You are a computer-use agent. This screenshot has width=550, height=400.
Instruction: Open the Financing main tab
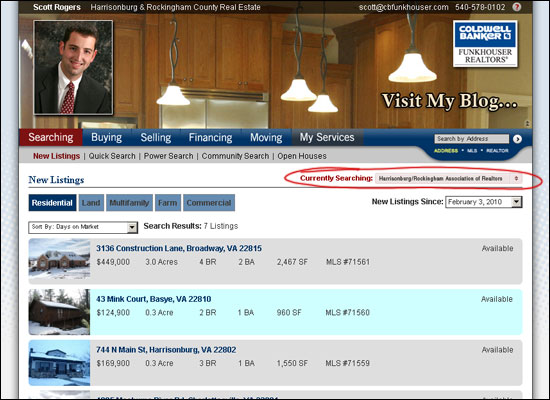[210, 137]
